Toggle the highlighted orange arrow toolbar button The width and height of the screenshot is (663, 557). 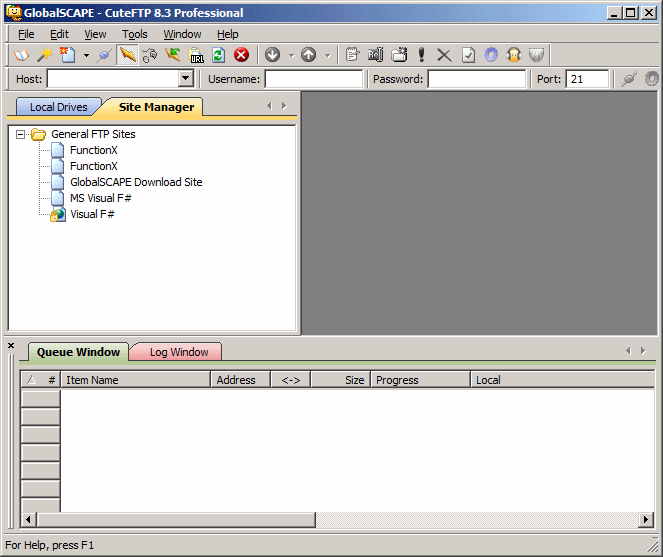[127, 55]
